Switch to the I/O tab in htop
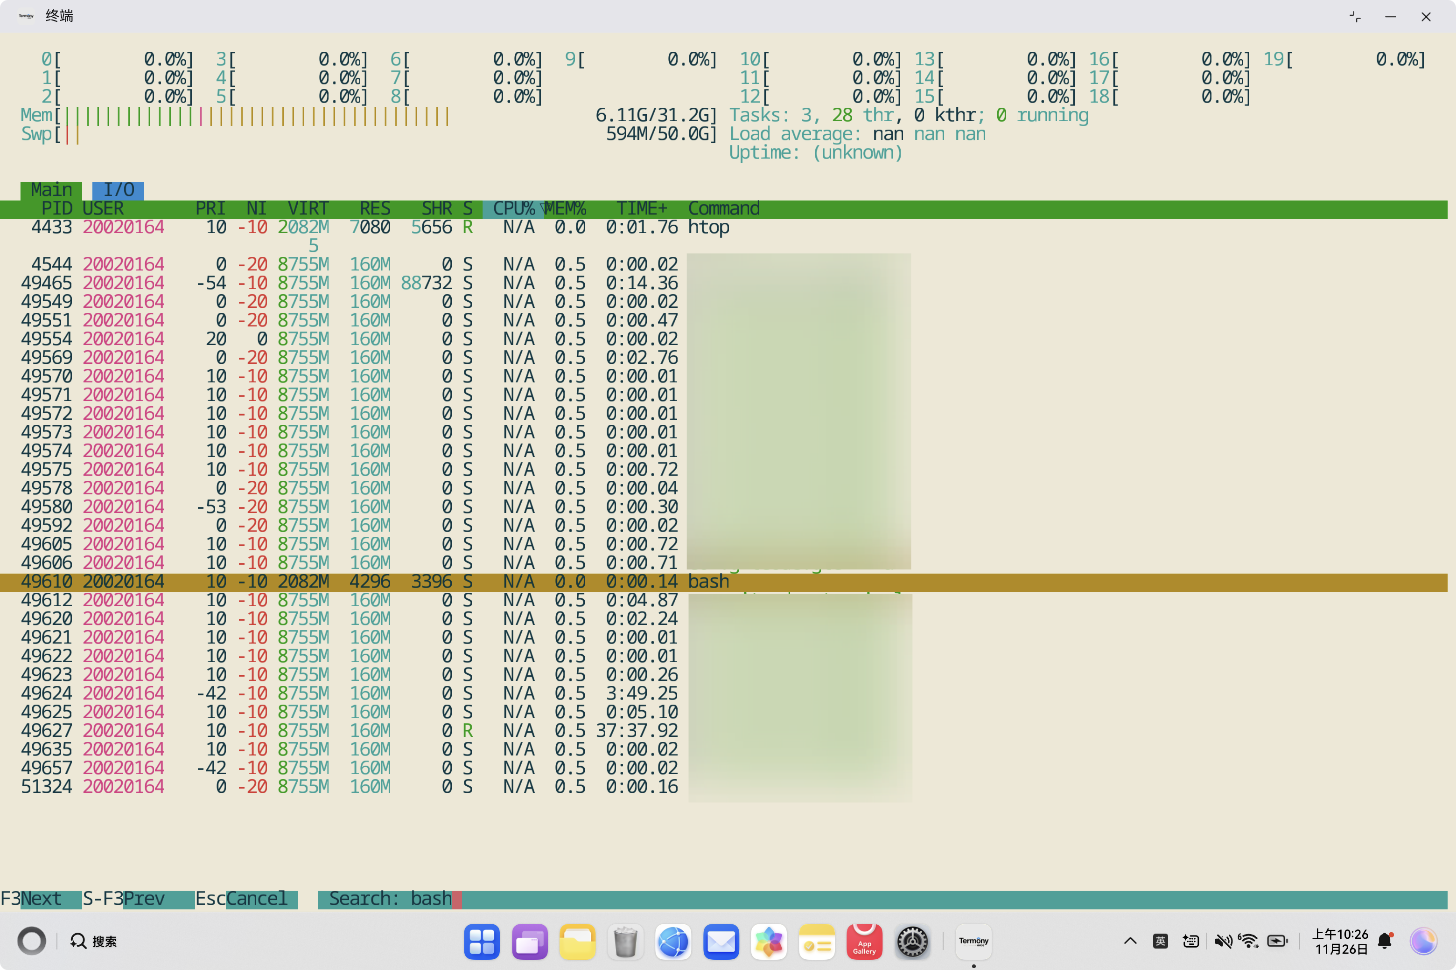The height and width of the screenshot is (970, 1456). coord(118,190)
